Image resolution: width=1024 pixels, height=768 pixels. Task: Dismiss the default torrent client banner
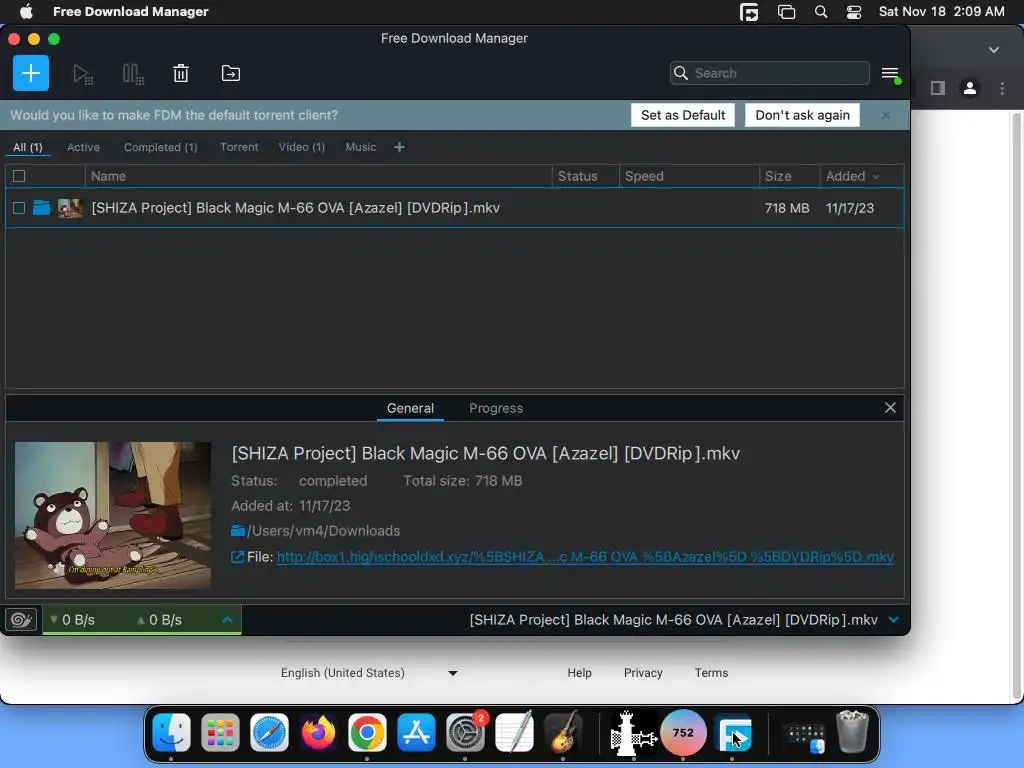(886, 115)
